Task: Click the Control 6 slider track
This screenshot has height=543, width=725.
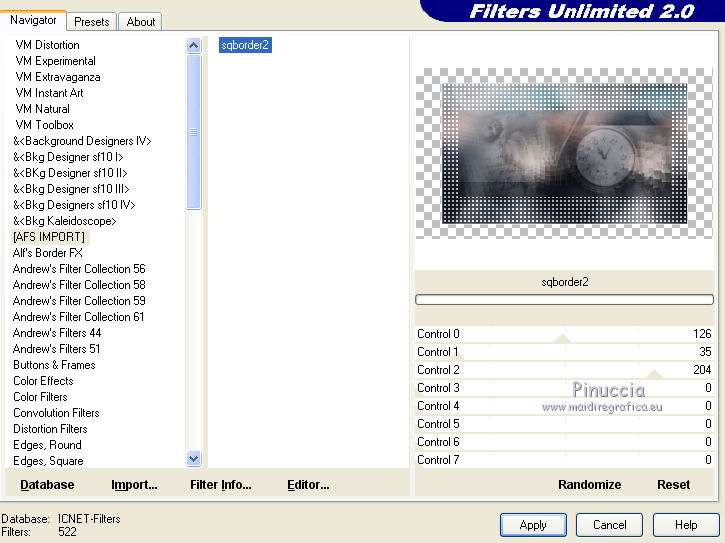Action: (564, 442)
